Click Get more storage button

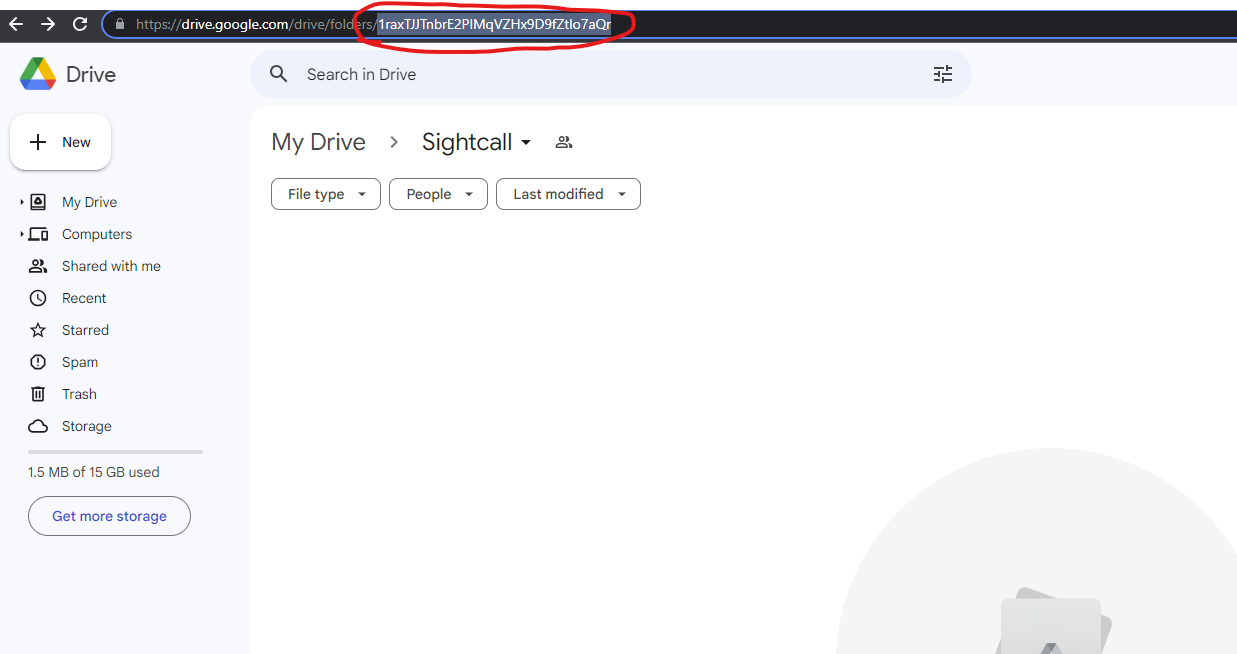(109, 516)
